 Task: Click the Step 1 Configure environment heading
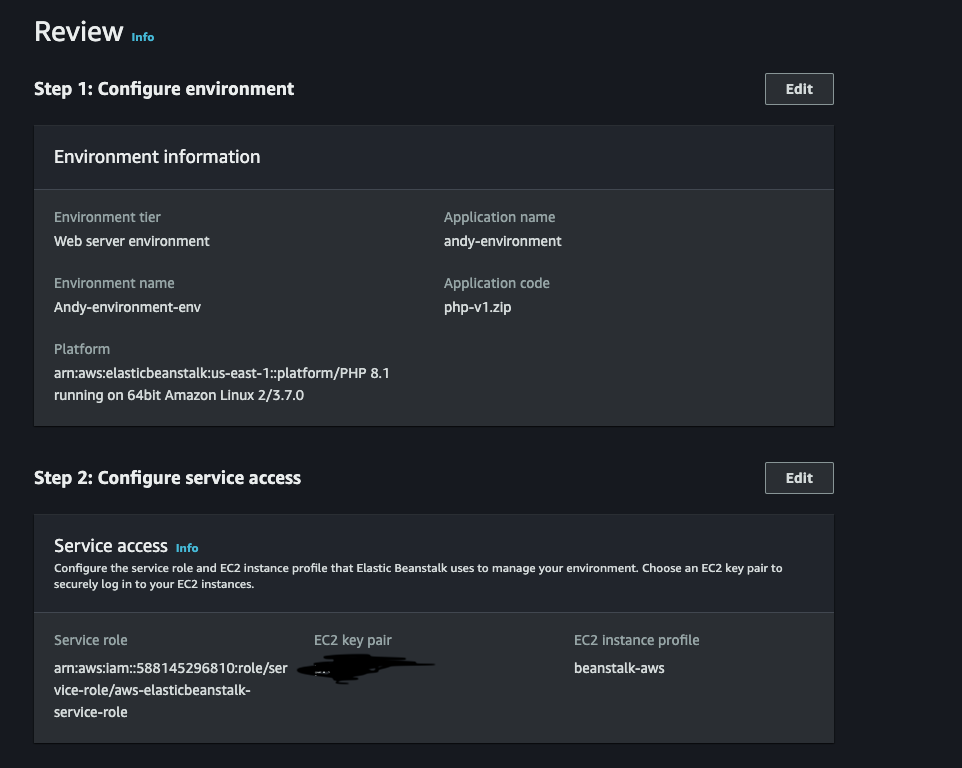[165, 89]
